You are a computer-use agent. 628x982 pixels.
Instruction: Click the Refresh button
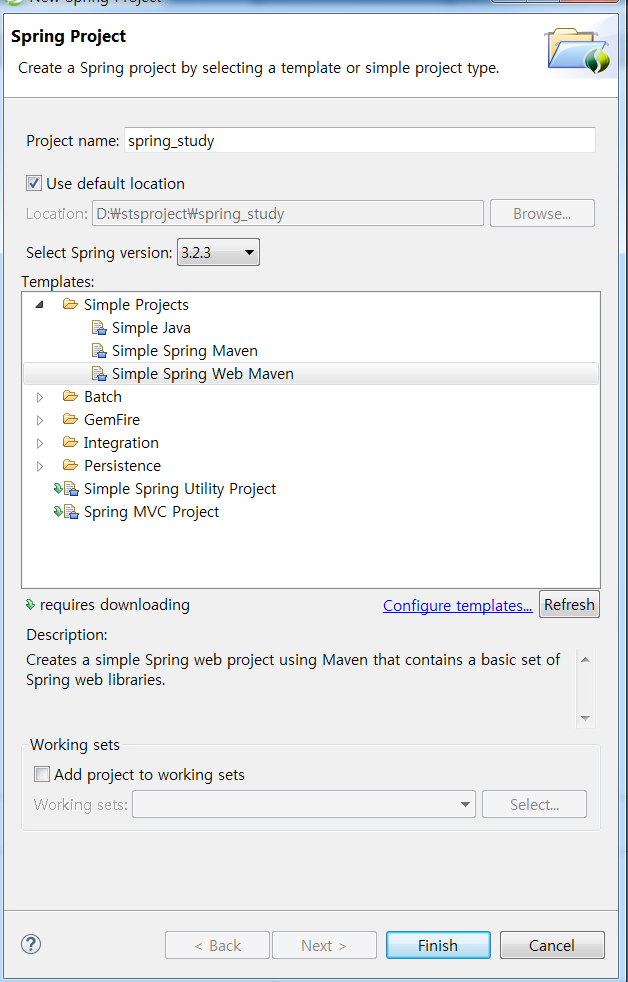(x=569, y=604)
